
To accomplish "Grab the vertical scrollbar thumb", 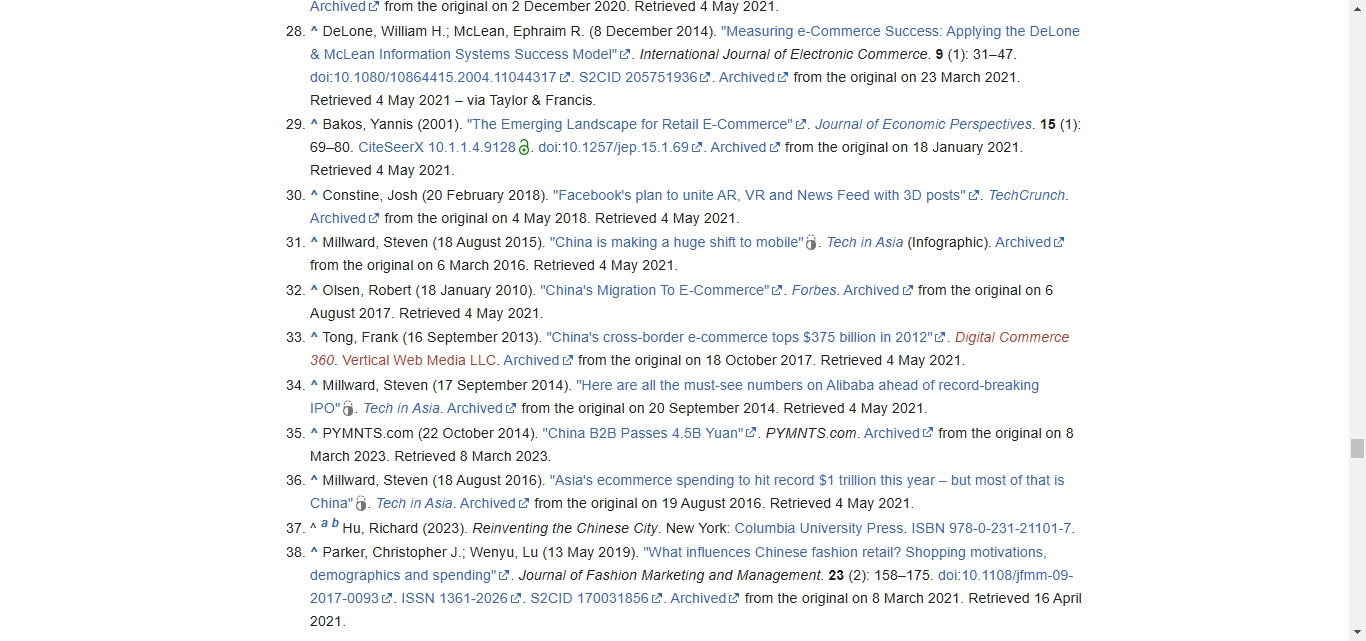I will click(1357, 448).
